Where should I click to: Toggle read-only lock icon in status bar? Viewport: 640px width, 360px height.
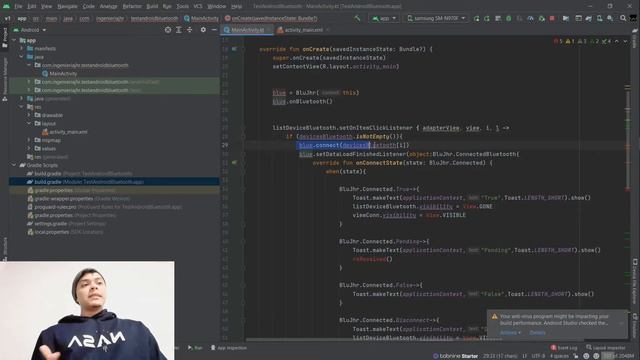576,356
